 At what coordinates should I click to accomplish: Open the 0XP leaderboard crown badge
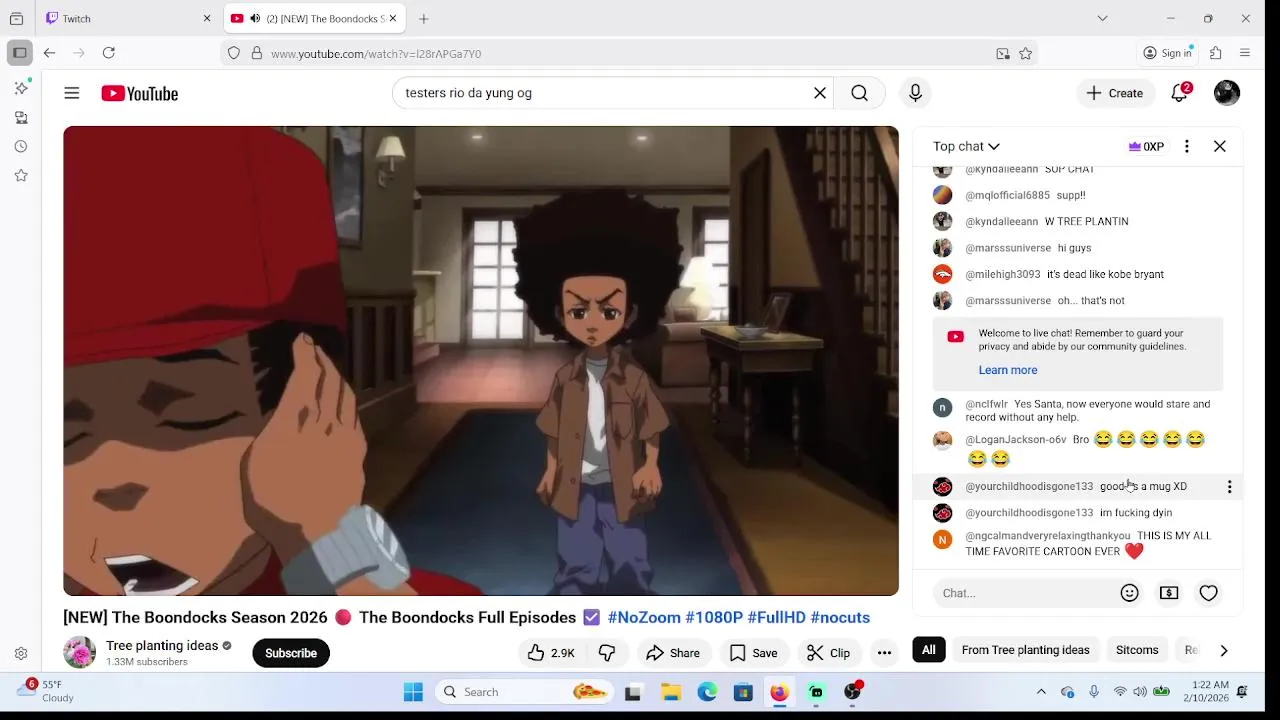1146,146
